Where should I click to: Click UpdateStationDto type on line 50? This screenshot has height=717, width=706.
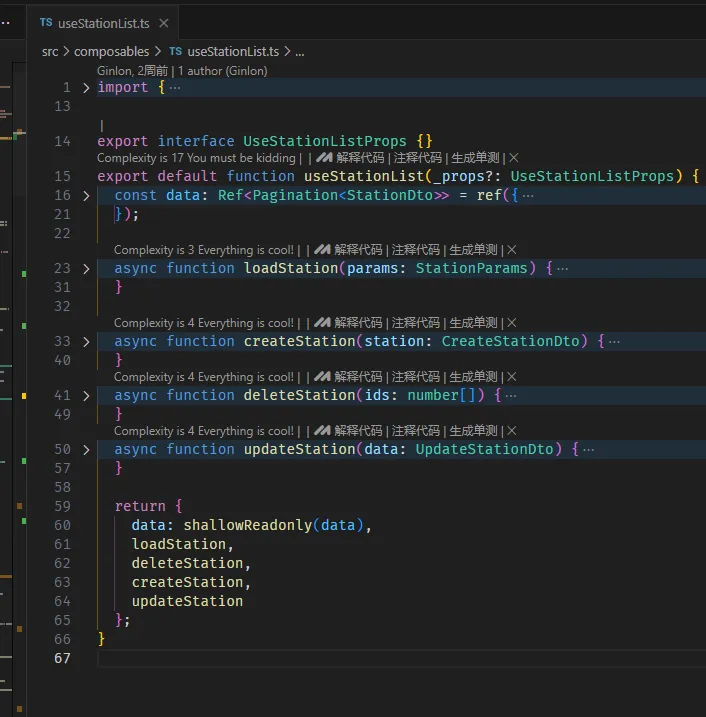click(x=484, y=449)
